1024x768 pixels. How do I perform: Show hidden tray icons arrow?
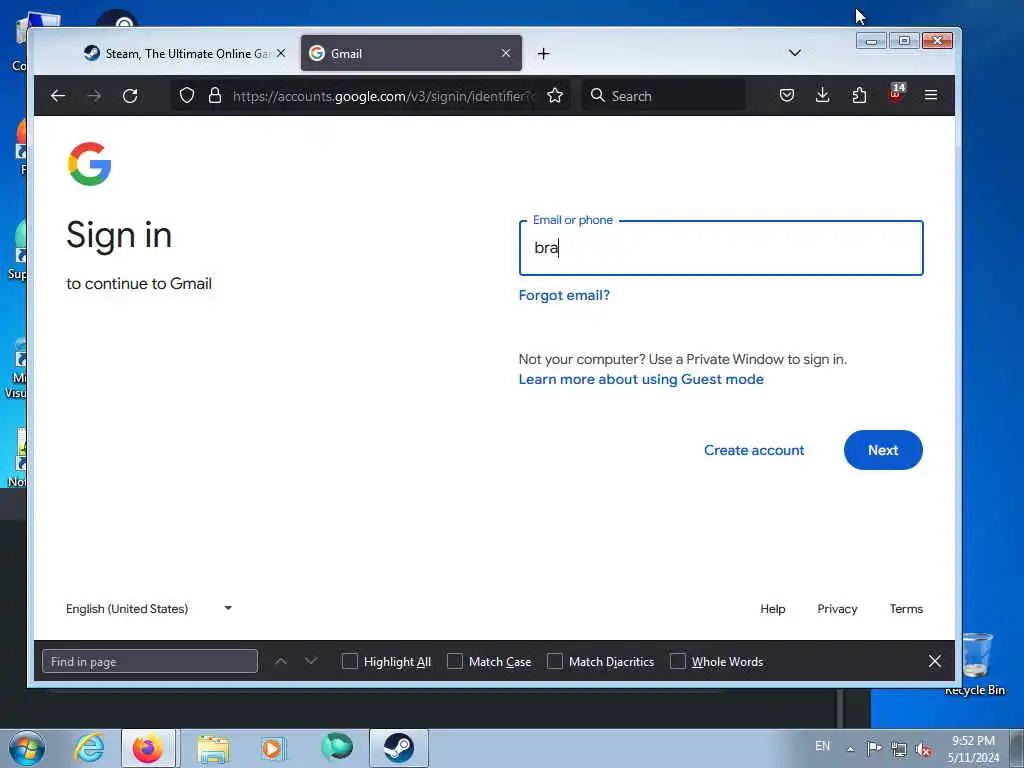(x=850, y=750)
